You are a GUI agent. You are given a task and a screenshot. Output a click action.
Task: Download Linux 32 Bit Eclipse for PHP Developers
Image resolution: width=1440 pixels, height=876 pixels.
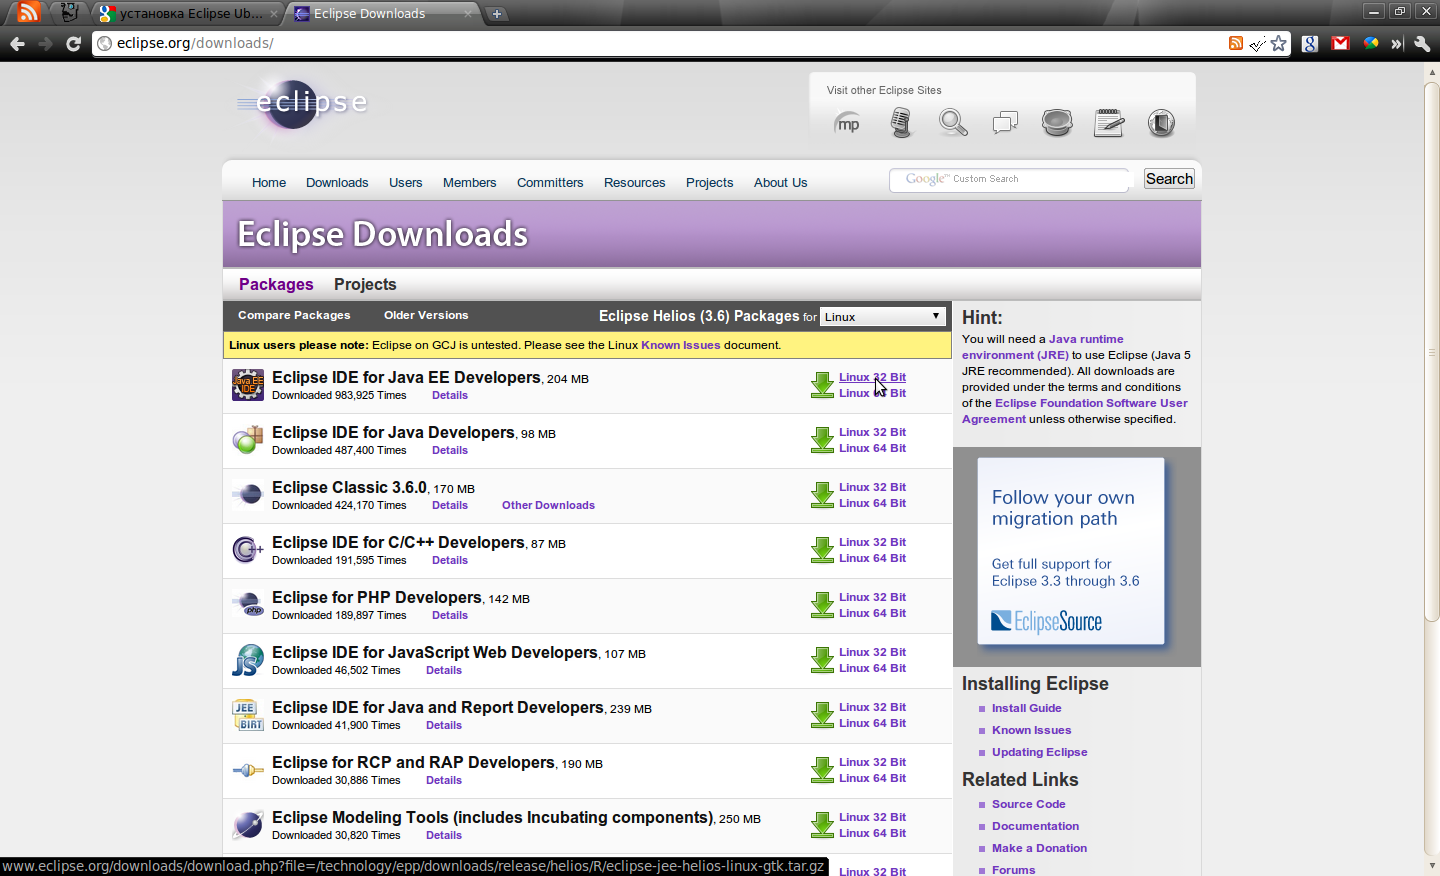tap(872, 598)
